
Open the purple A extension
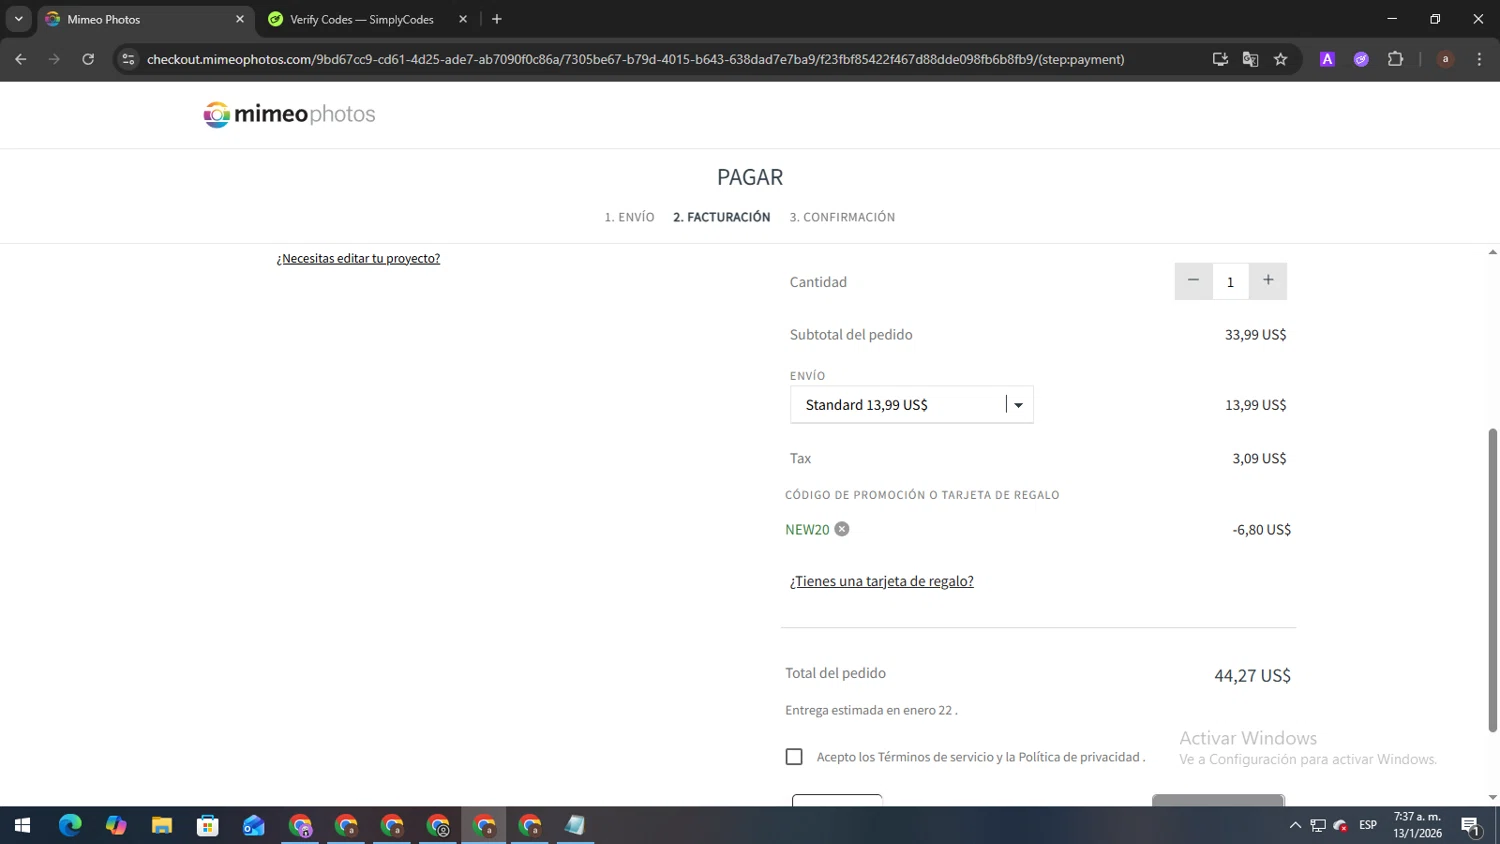point(1327,59)
